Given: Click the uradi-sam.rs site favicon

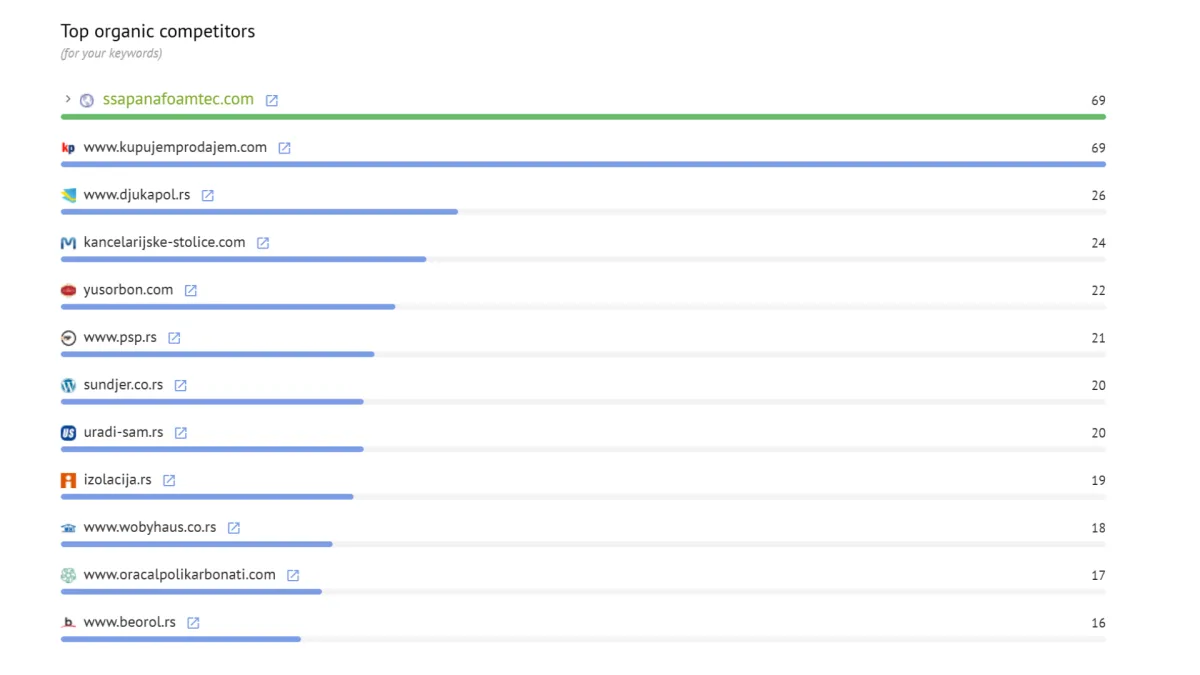Looking at the screenshot, I should (x=68, y=433).
